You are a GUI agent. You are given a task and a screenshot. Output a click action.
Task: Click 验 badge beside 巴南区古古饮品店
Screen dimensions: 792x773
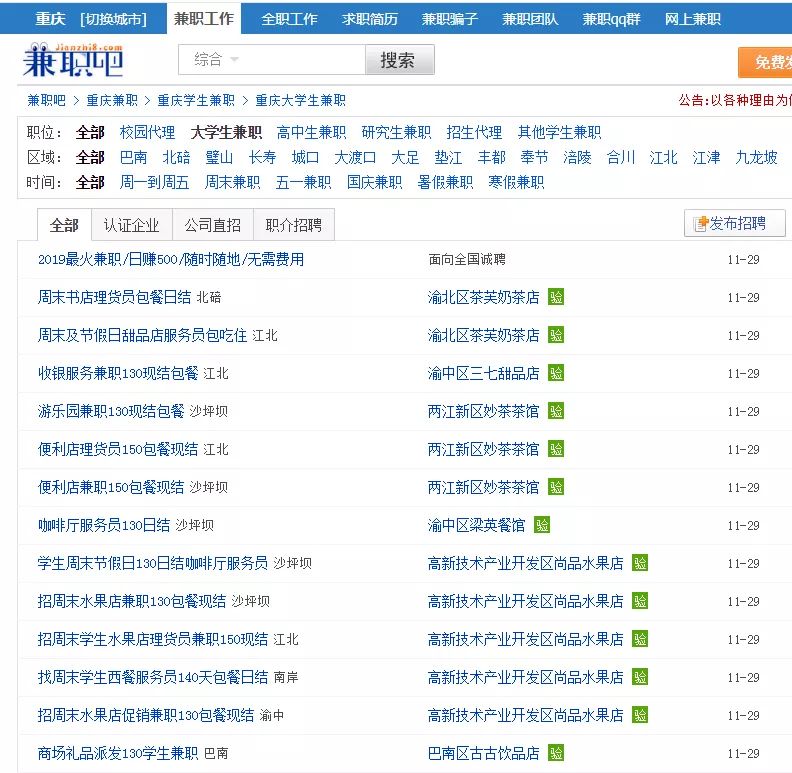point(556,753)
